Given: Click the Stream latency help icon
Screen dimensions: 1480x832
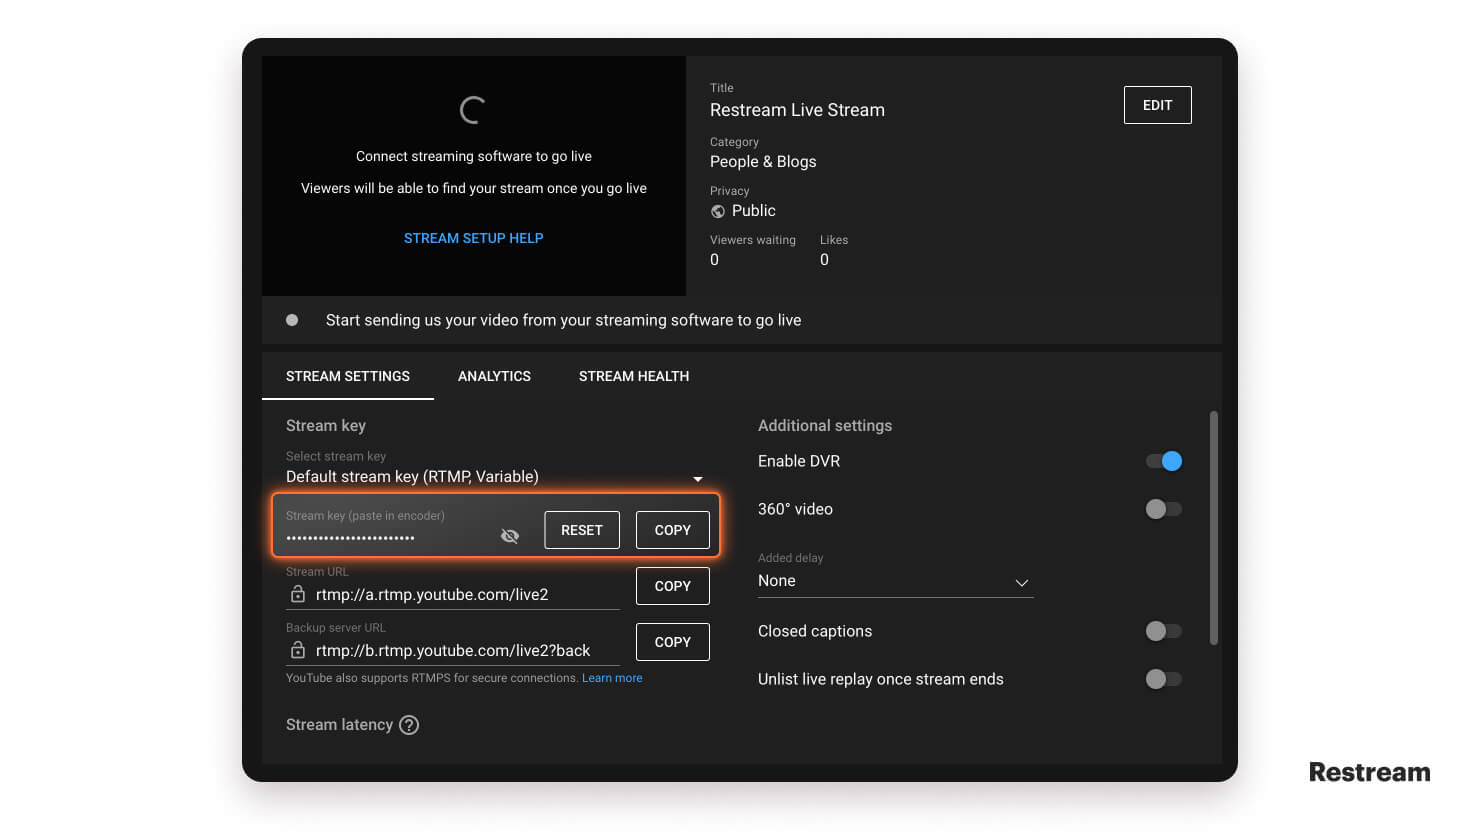Looking at the screenshot, I should tap(409, 724).
